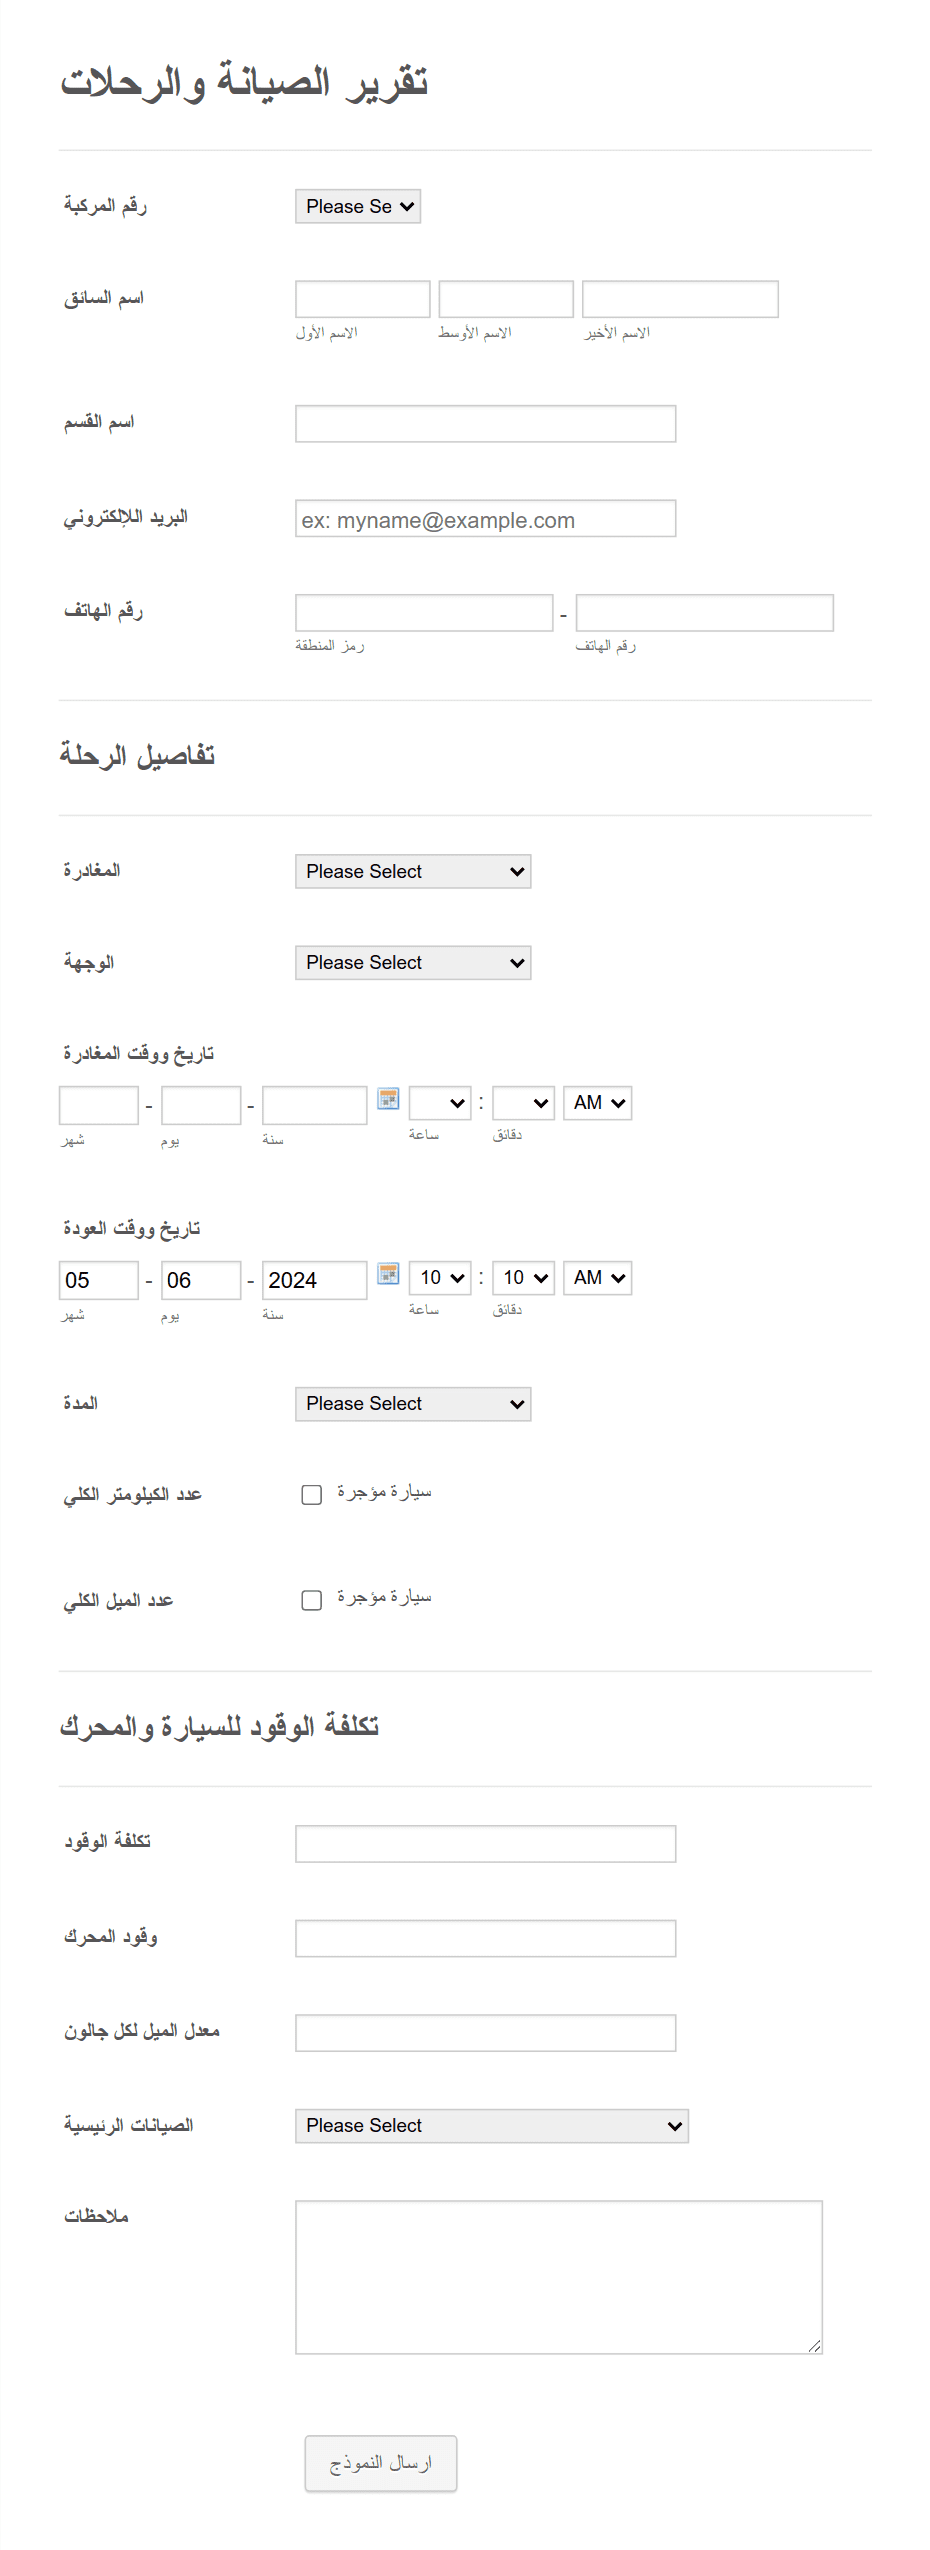This screenshot has height=2550, width=930.
Task: Open the departure location dropdown
Action: click(x=413, y=871)
